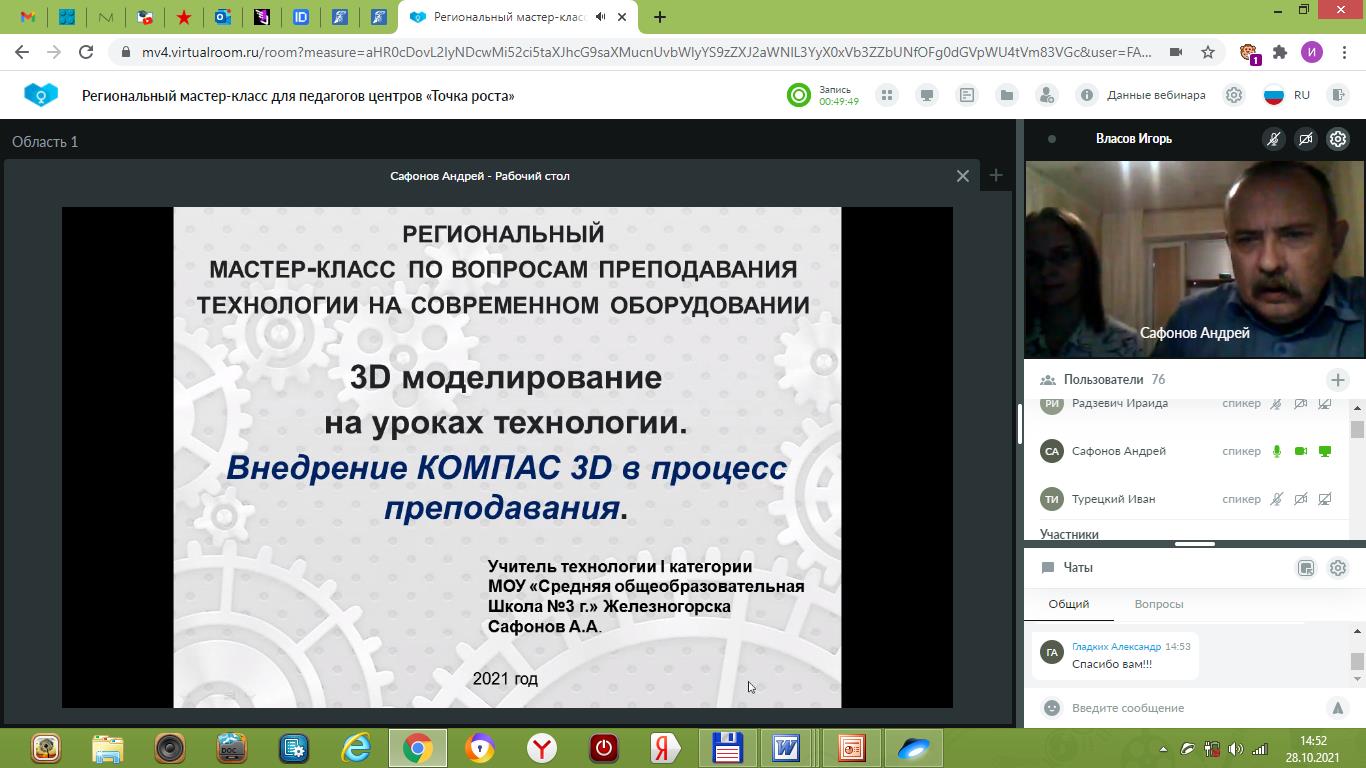1366x768 pixels.
Task: Toggle Сафонов Андрей green microphone
Action: coord(1276,451)
